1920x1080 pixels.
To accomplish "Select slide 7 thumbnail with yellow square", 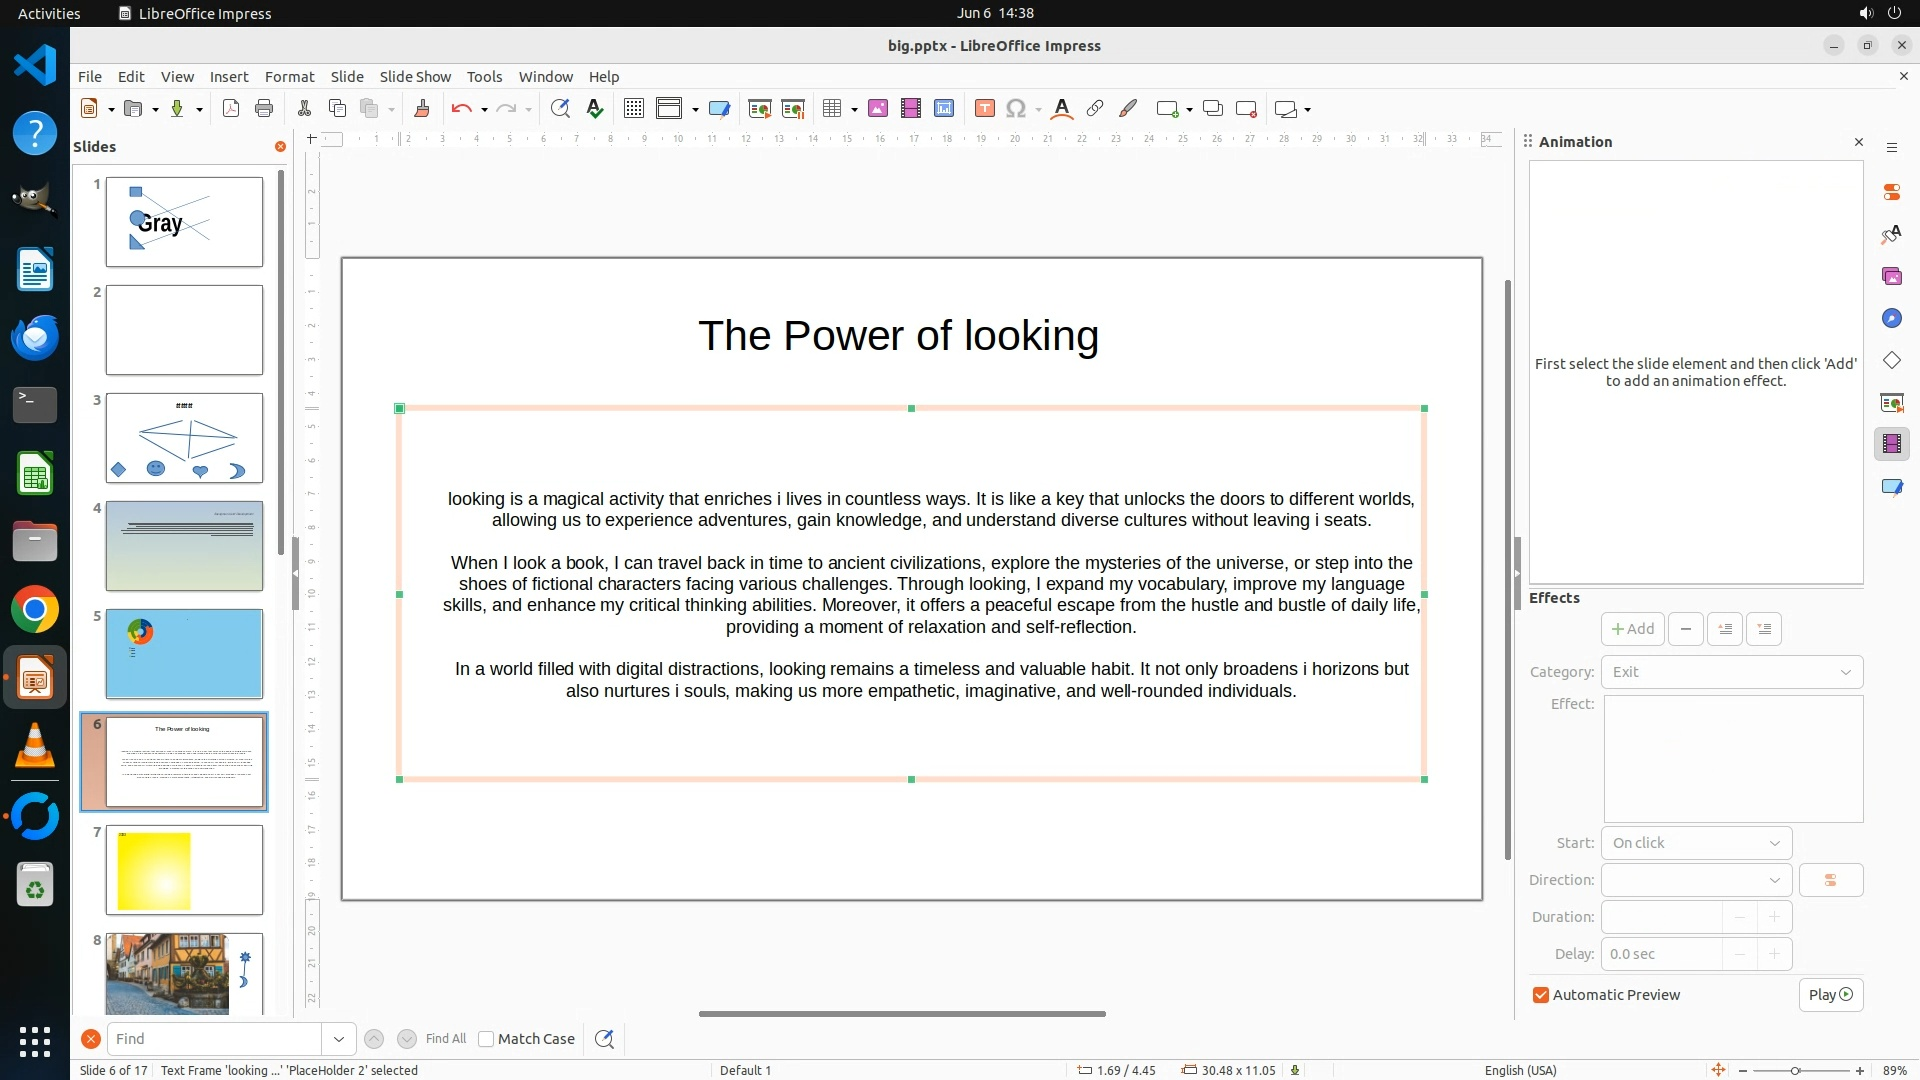I will coord(184,870).
